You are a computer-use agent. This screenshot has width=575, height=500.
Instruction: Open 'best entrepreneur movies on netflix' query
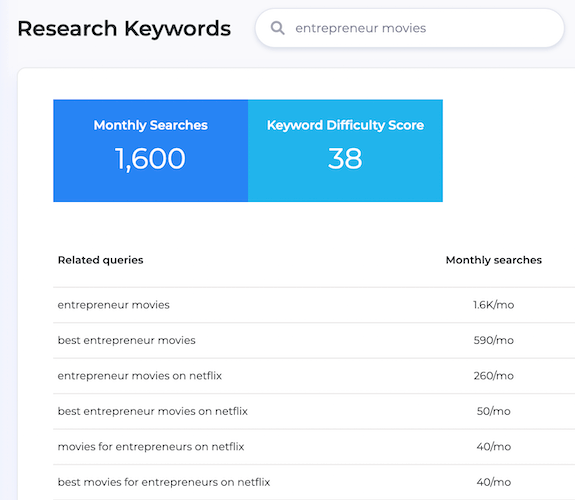point(153,411)
